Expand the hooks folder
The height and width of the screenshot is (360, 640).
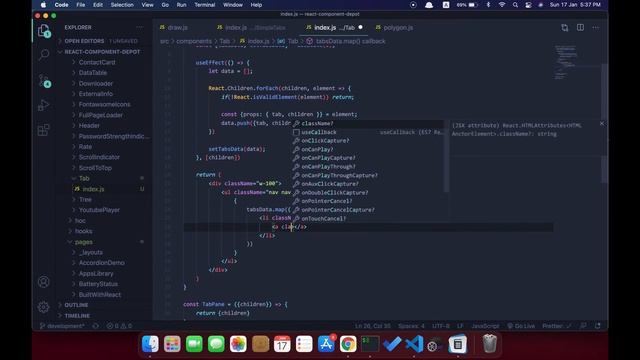click(x=83, y=231)
